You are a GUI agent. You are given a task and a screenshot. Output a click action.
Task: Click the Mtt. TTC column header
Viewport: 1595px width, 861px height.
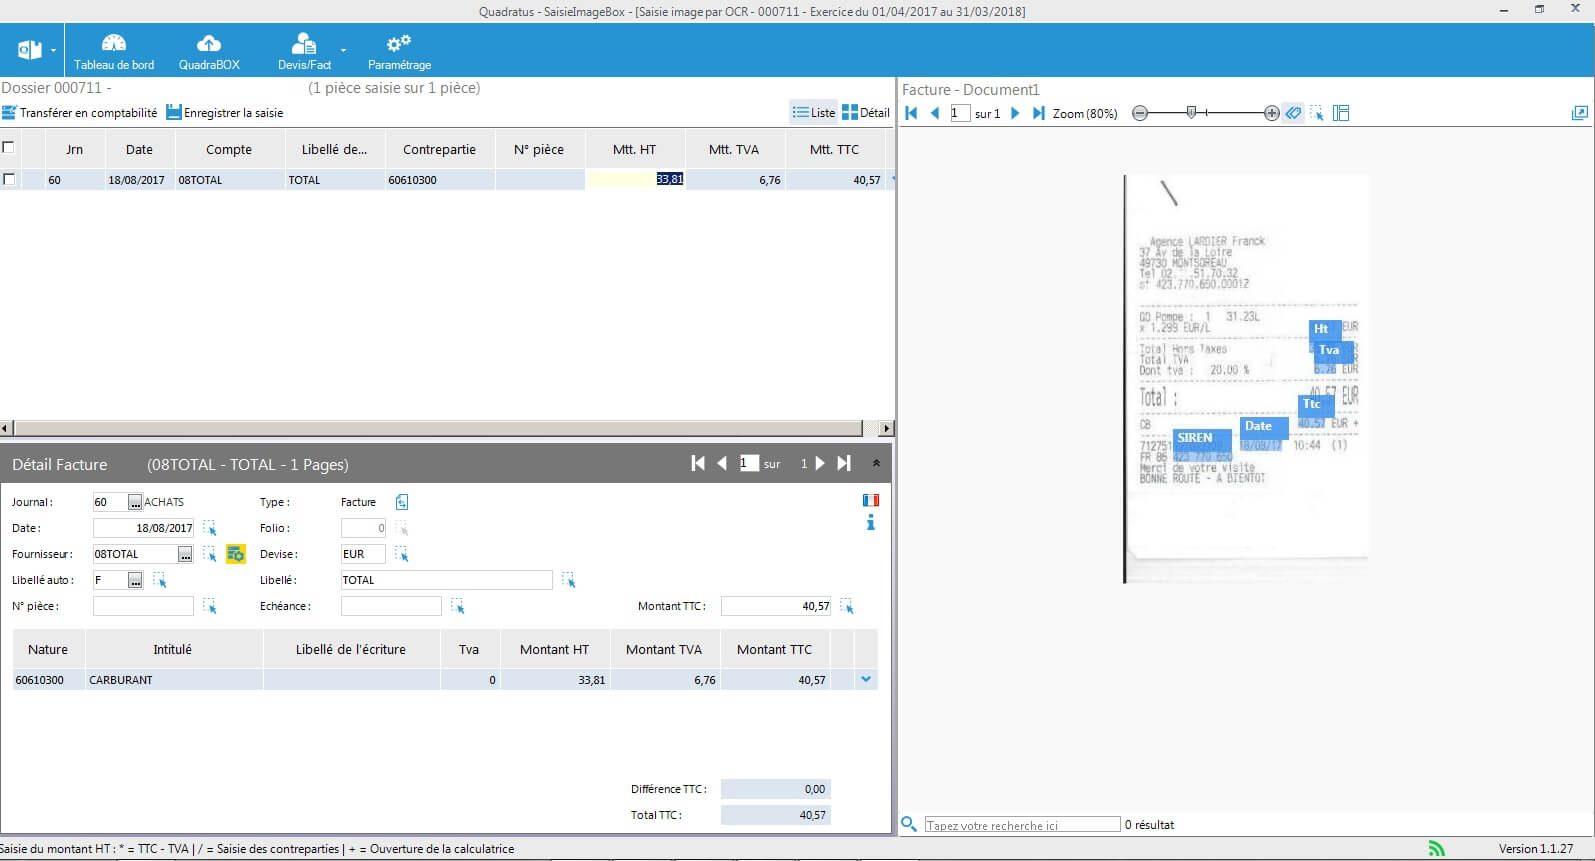[834, 149]
